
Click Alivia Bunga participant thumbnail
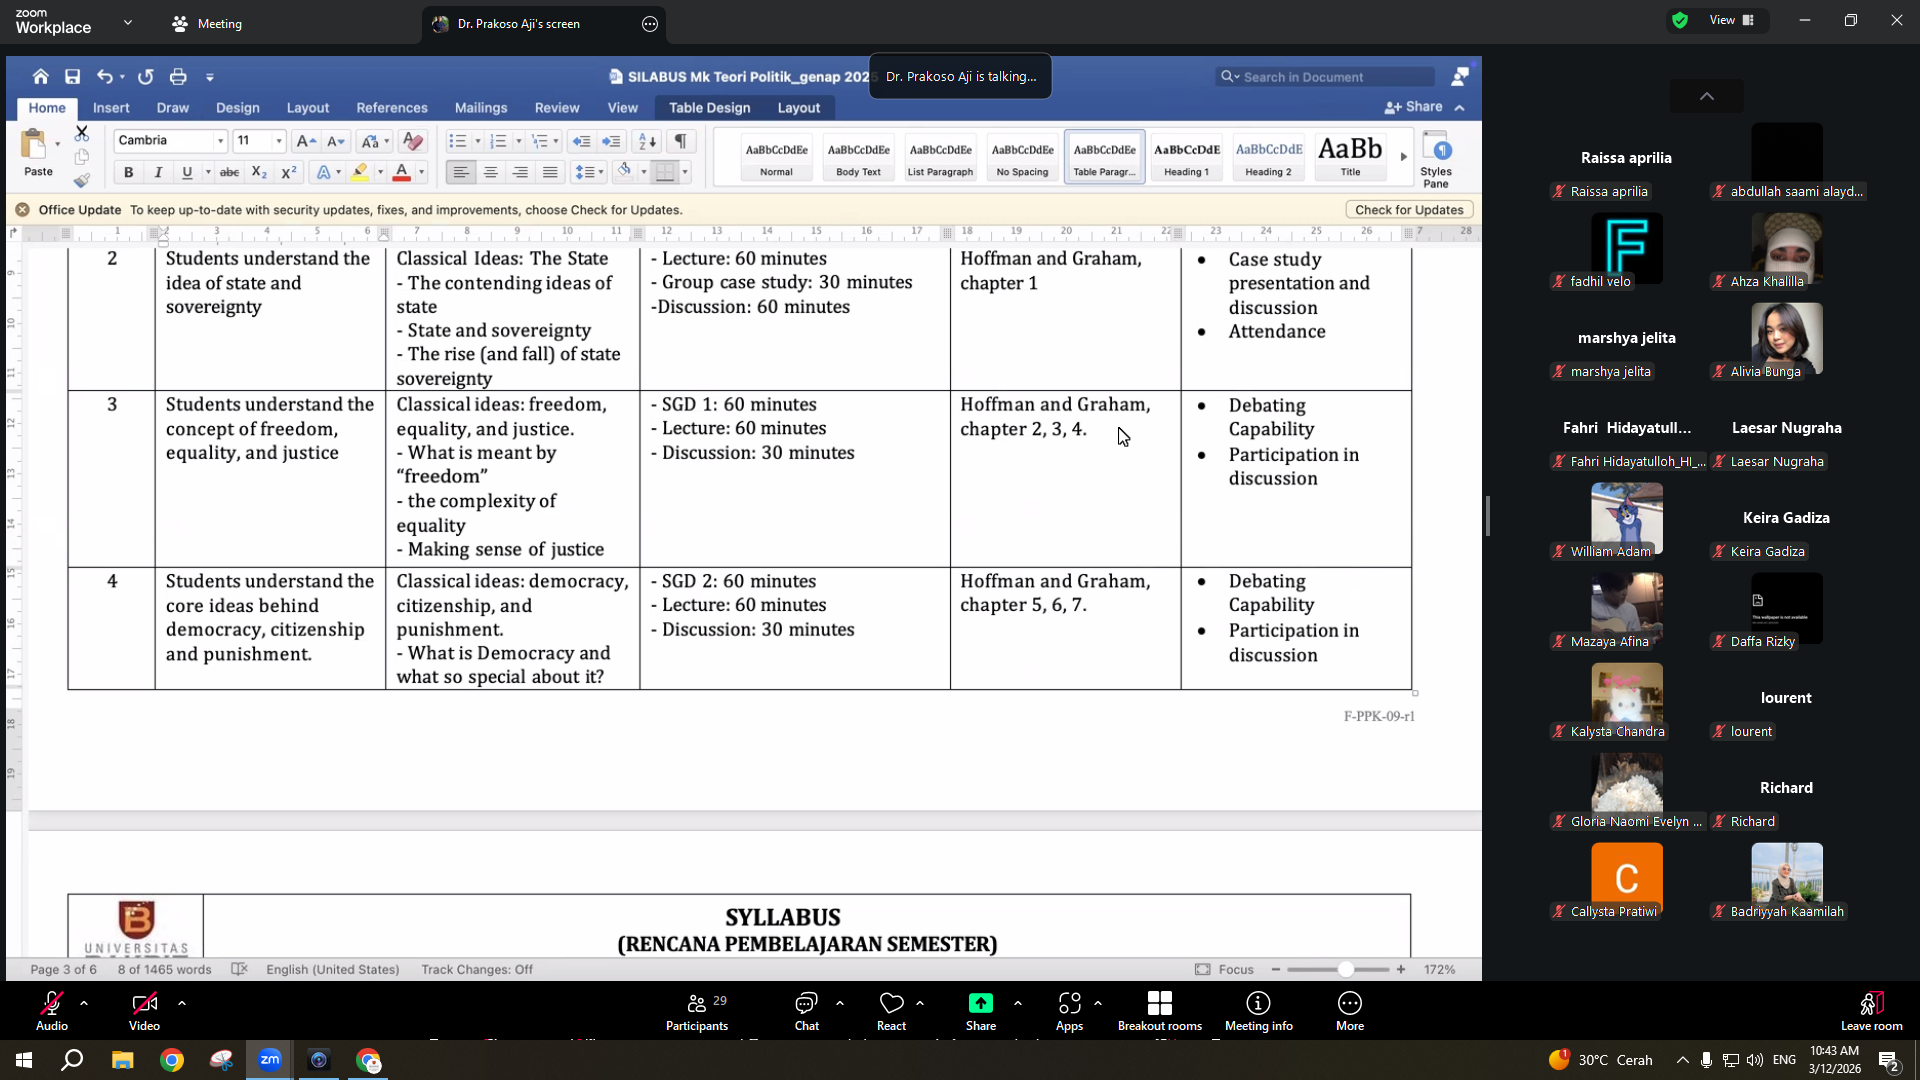(1786, 338)
